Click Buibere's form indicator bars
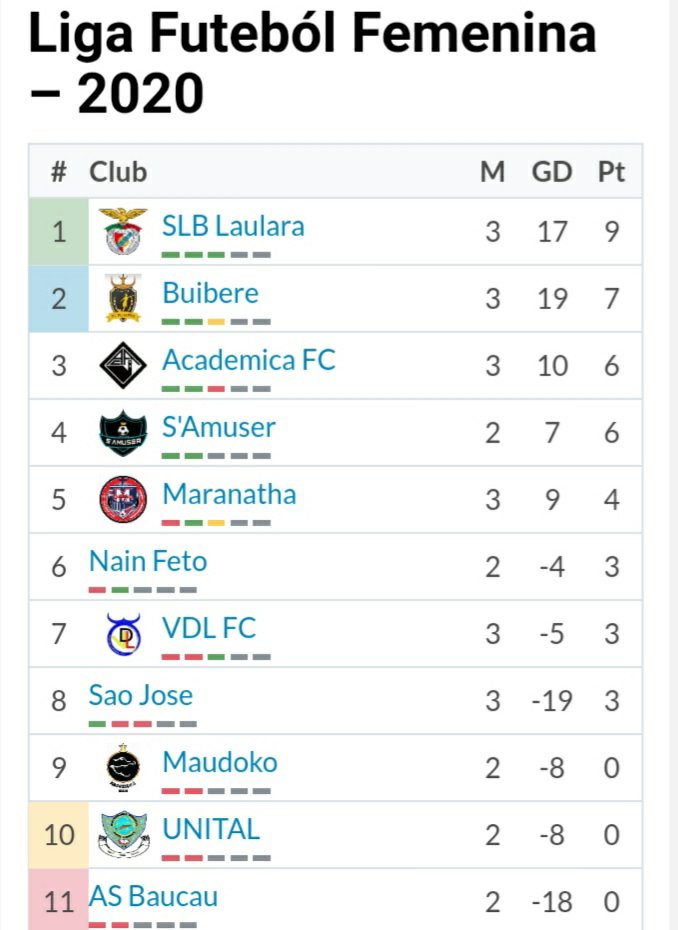 (x=216, y=322)
